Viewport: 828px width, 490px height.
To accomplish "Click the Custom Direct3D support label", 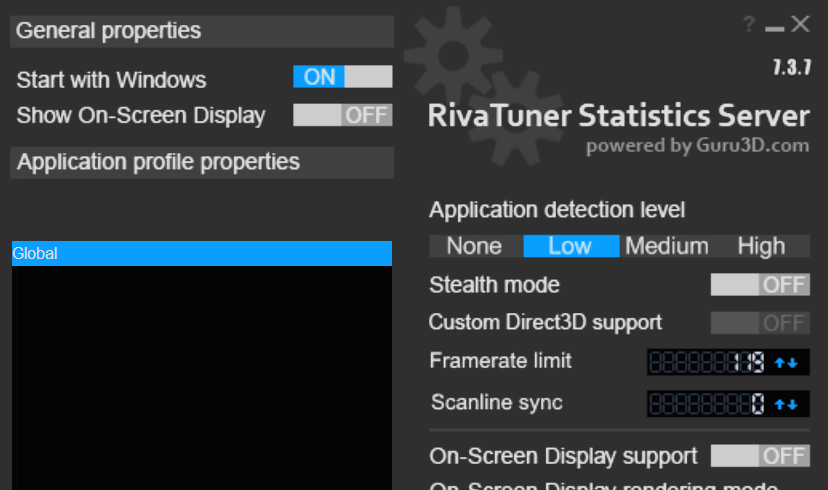I will click(545, 323).
